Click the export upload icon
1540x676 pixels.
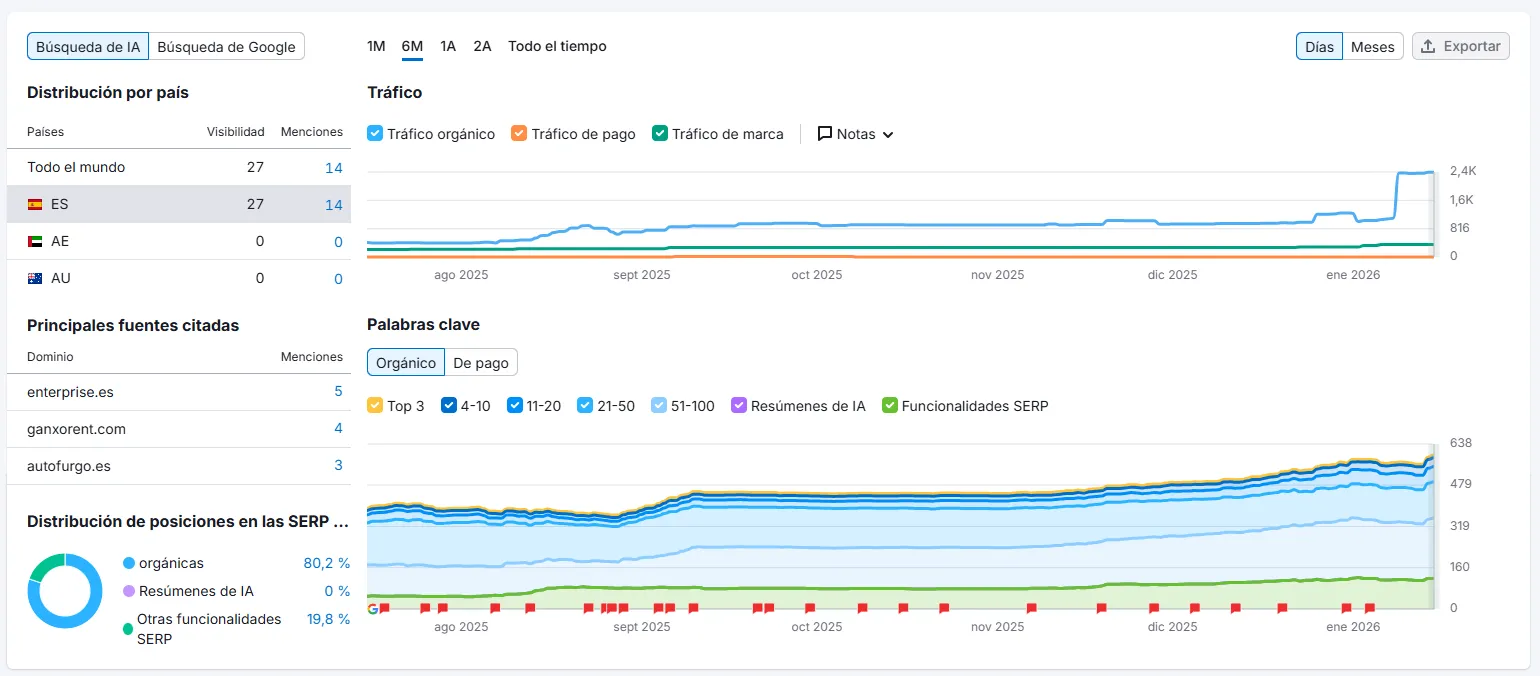[1428, 46]
